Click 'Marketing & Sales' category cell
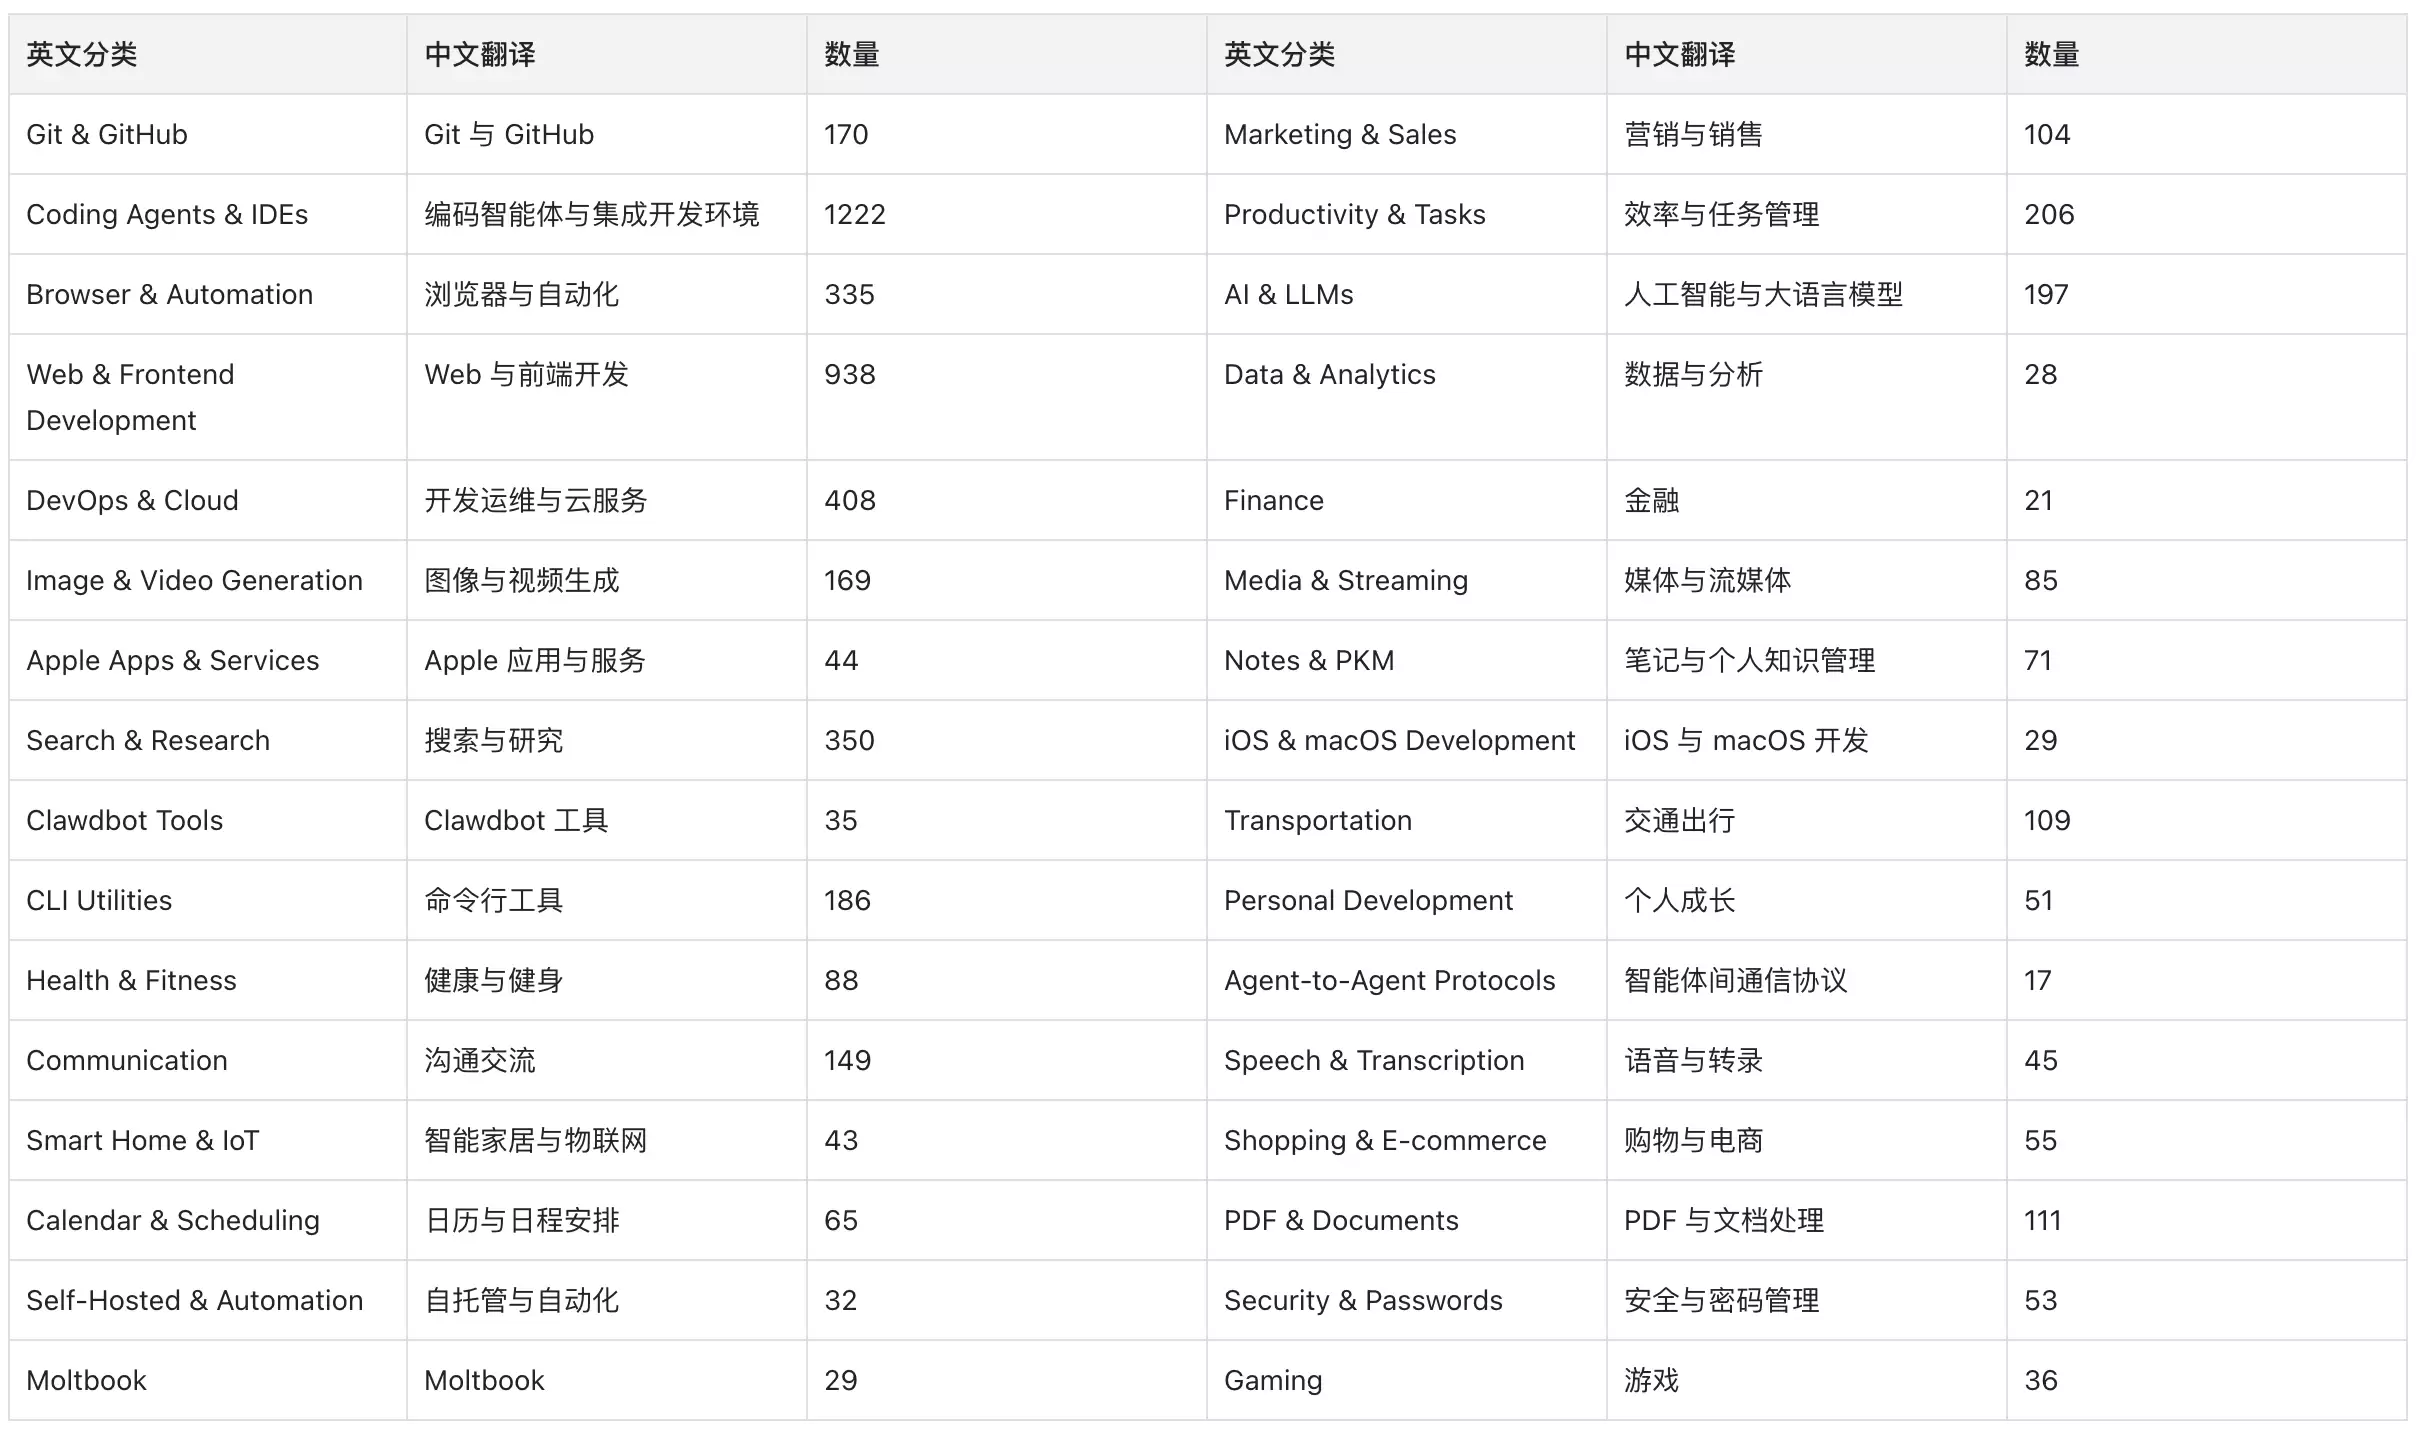The width and height of the screenshot is (2418, 1430). [x=1340, y=134]
